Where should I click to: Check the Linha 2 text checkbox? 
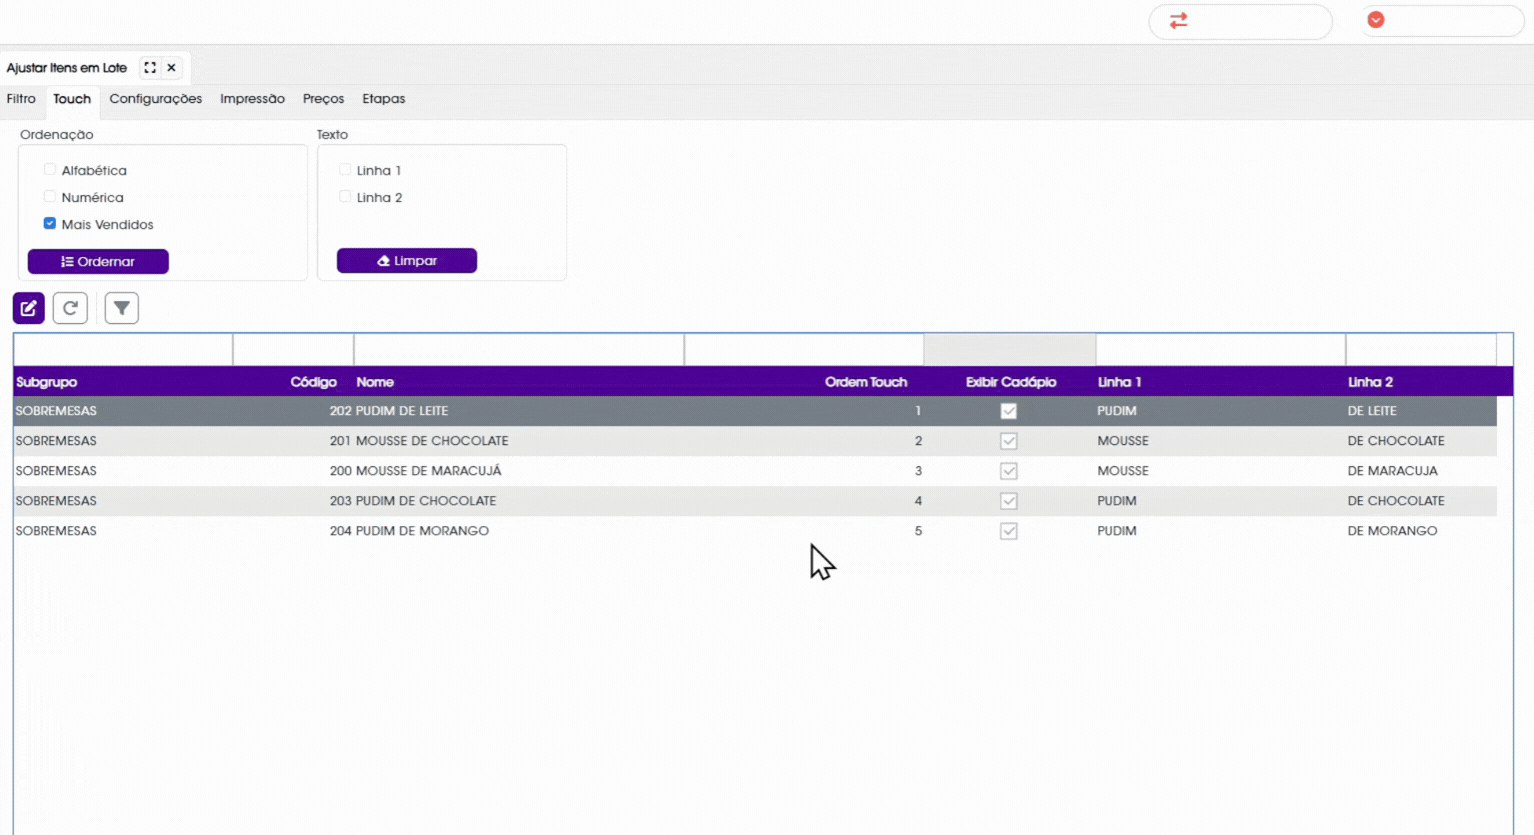345,197
